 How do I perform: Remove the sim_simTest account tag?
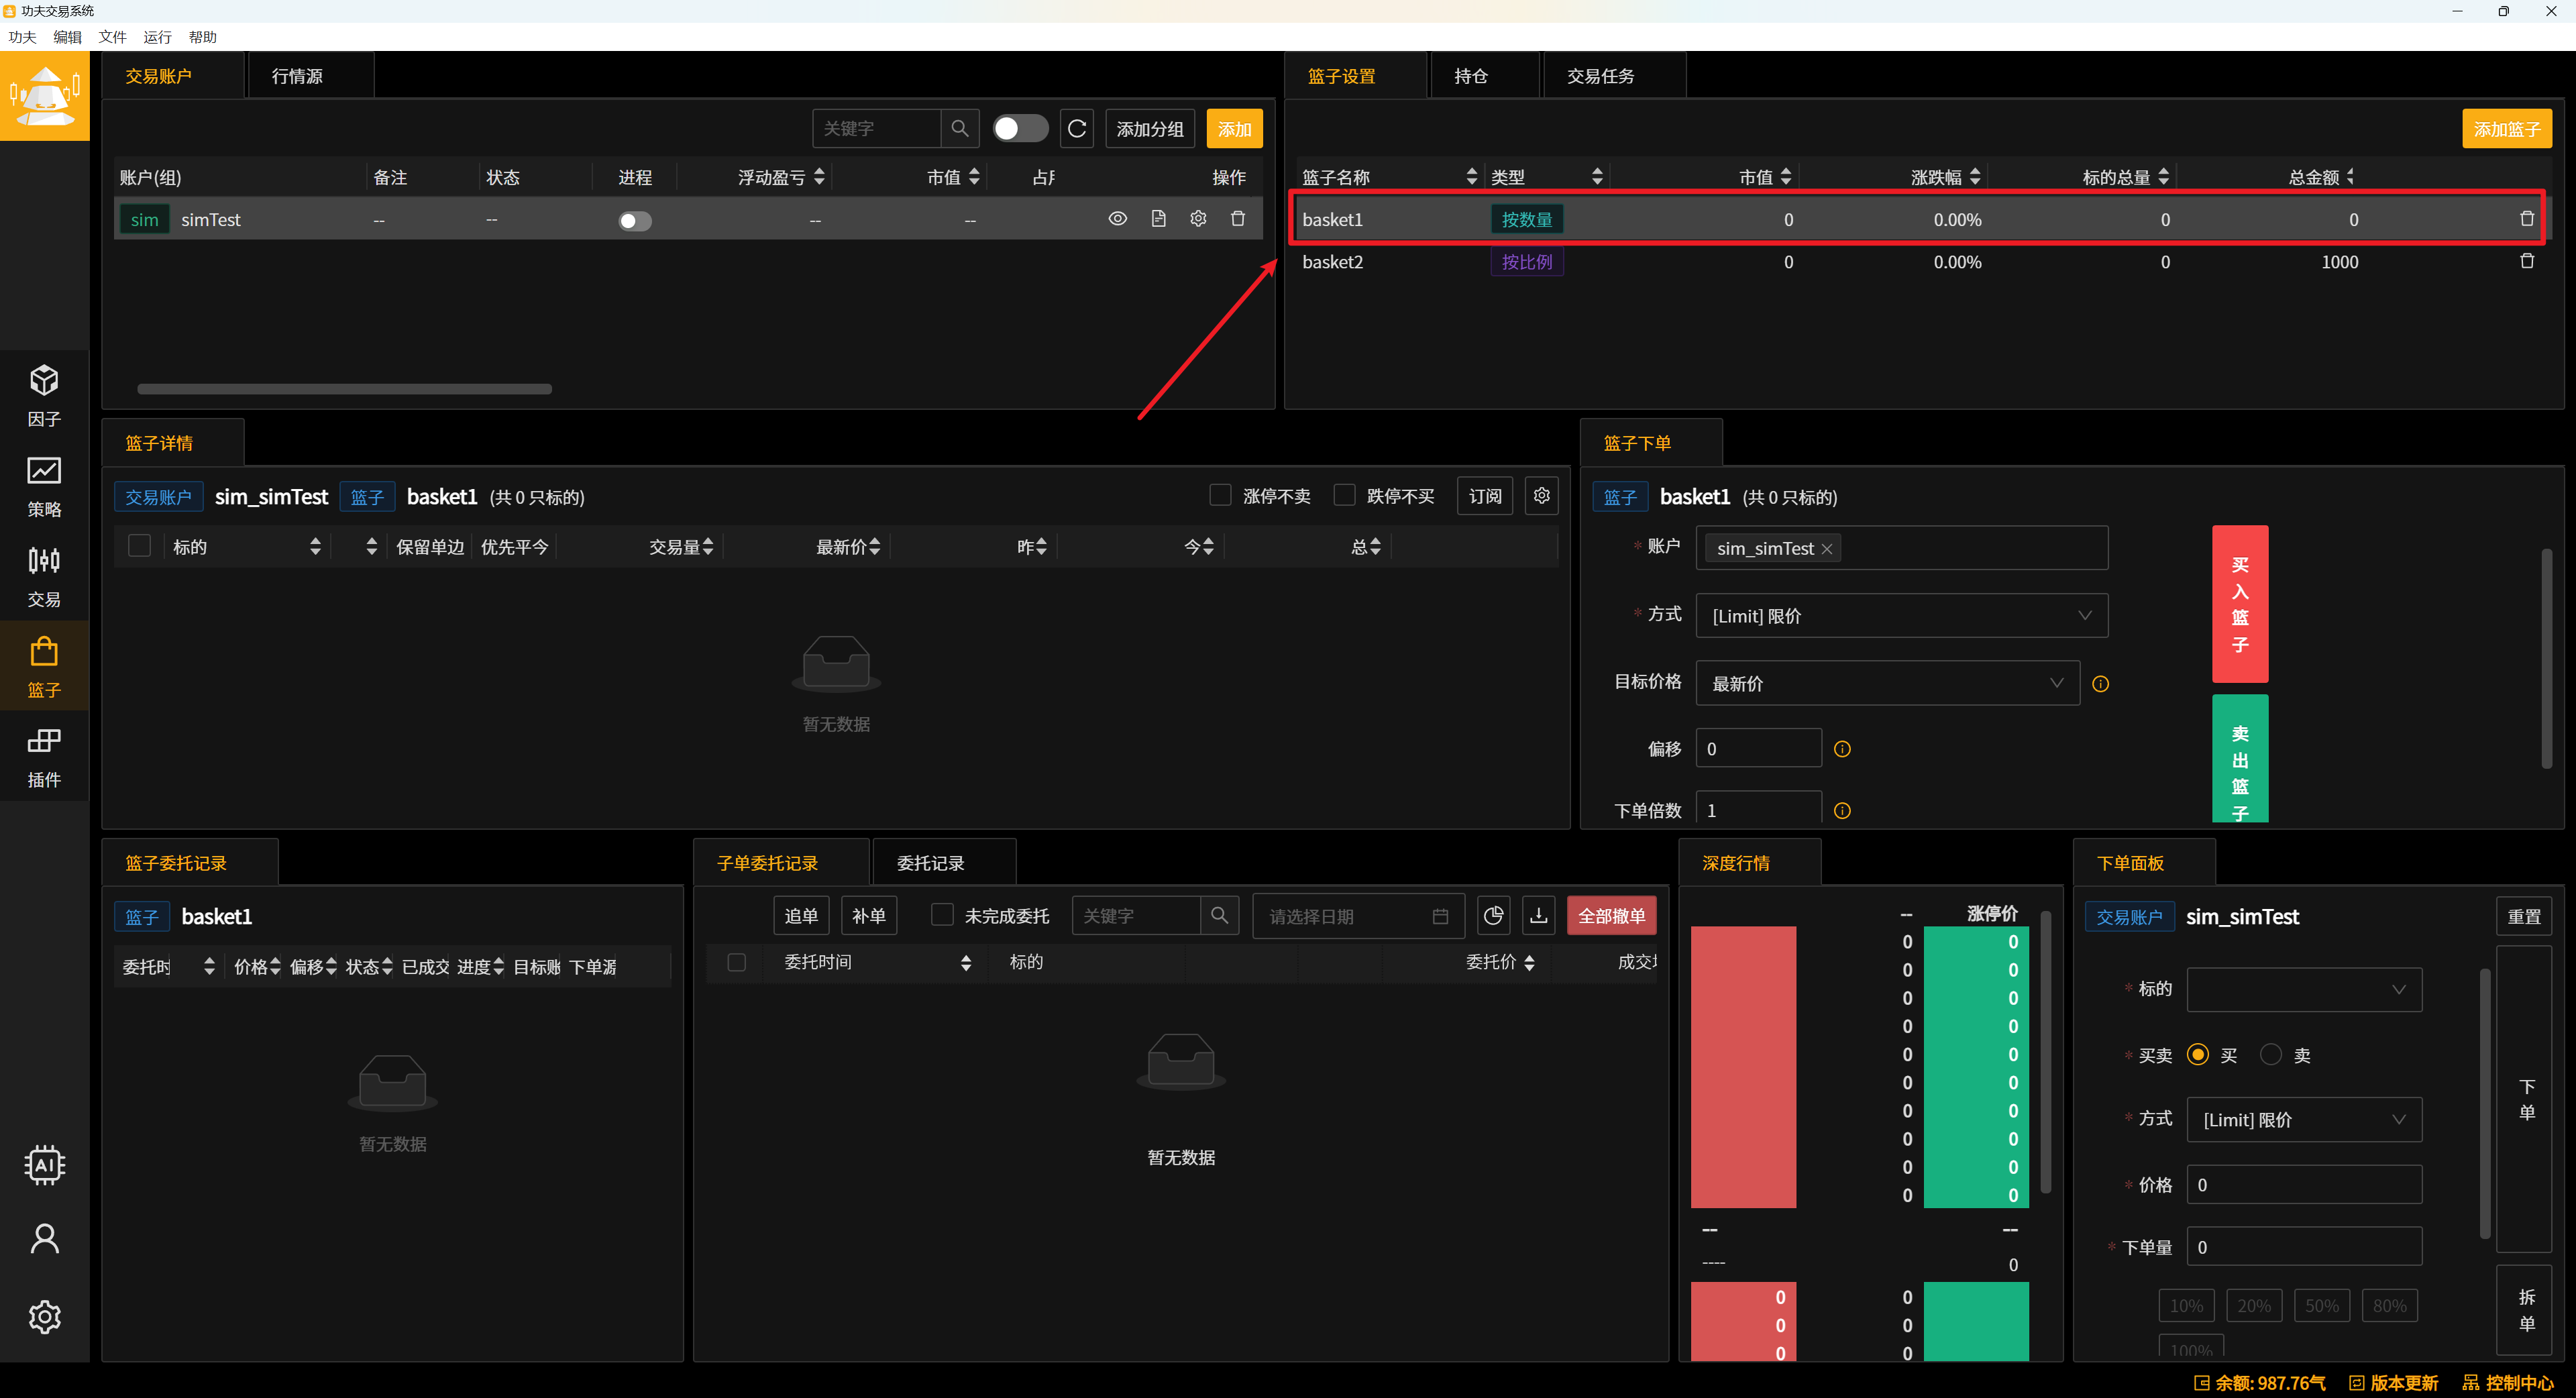point(1827,549)
